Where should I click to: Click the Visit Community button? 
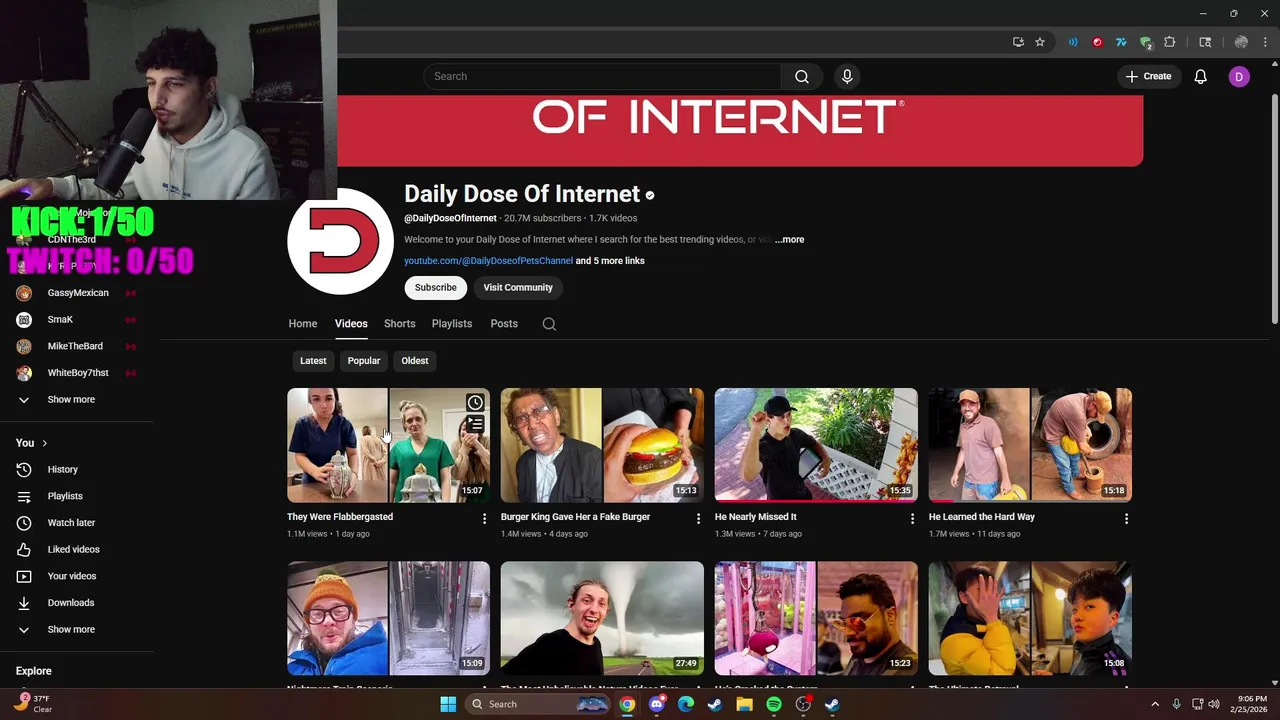518,288
